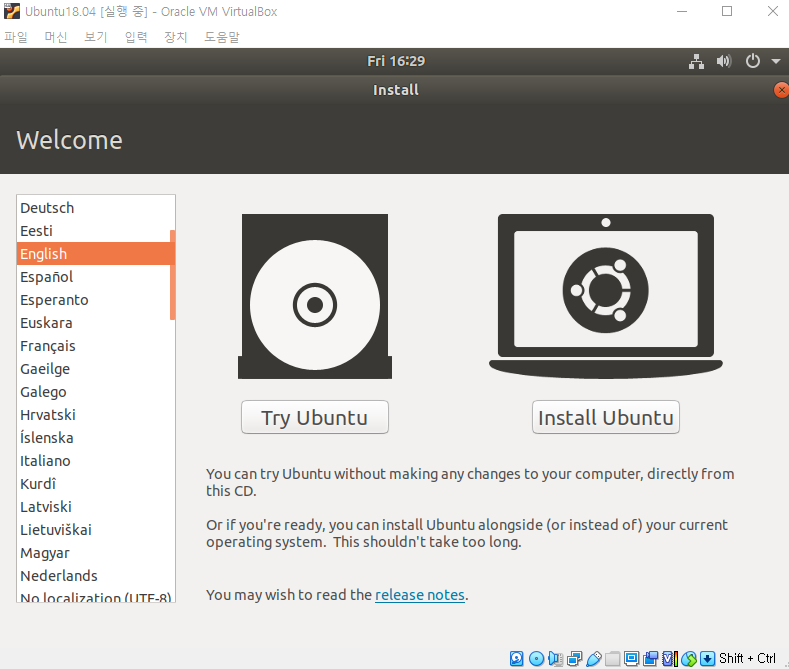789x669 pixels.
Task: Click the recording status icon
Action: [x=651, y=658]
